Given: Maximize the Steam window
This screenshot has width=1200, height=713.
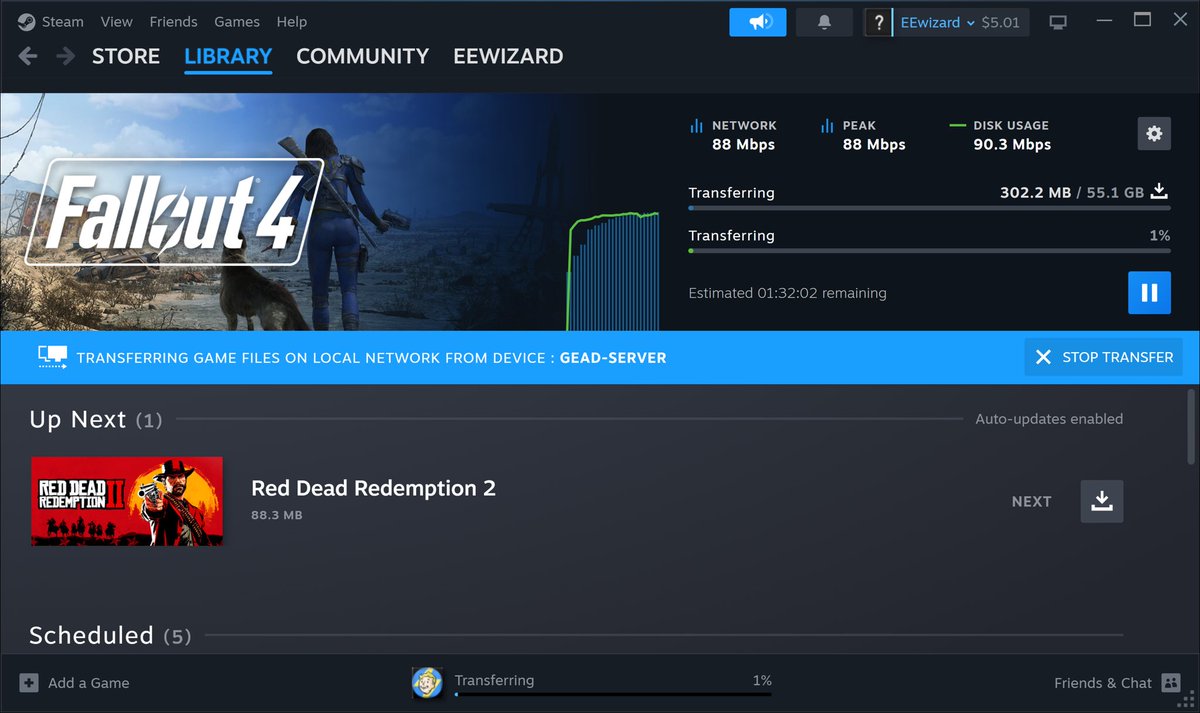Looking at the screenshot, I should click(1142, 21).
